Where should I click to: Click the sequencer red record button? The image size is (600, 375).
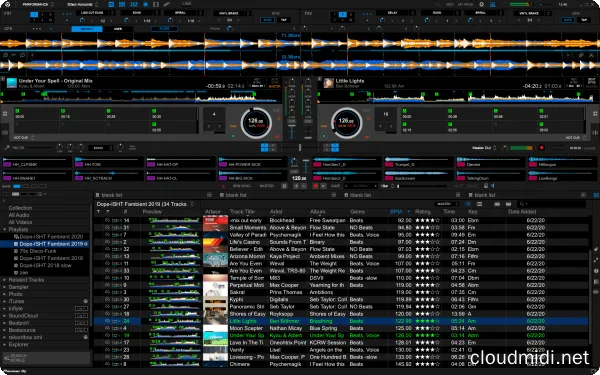(315, 186)
